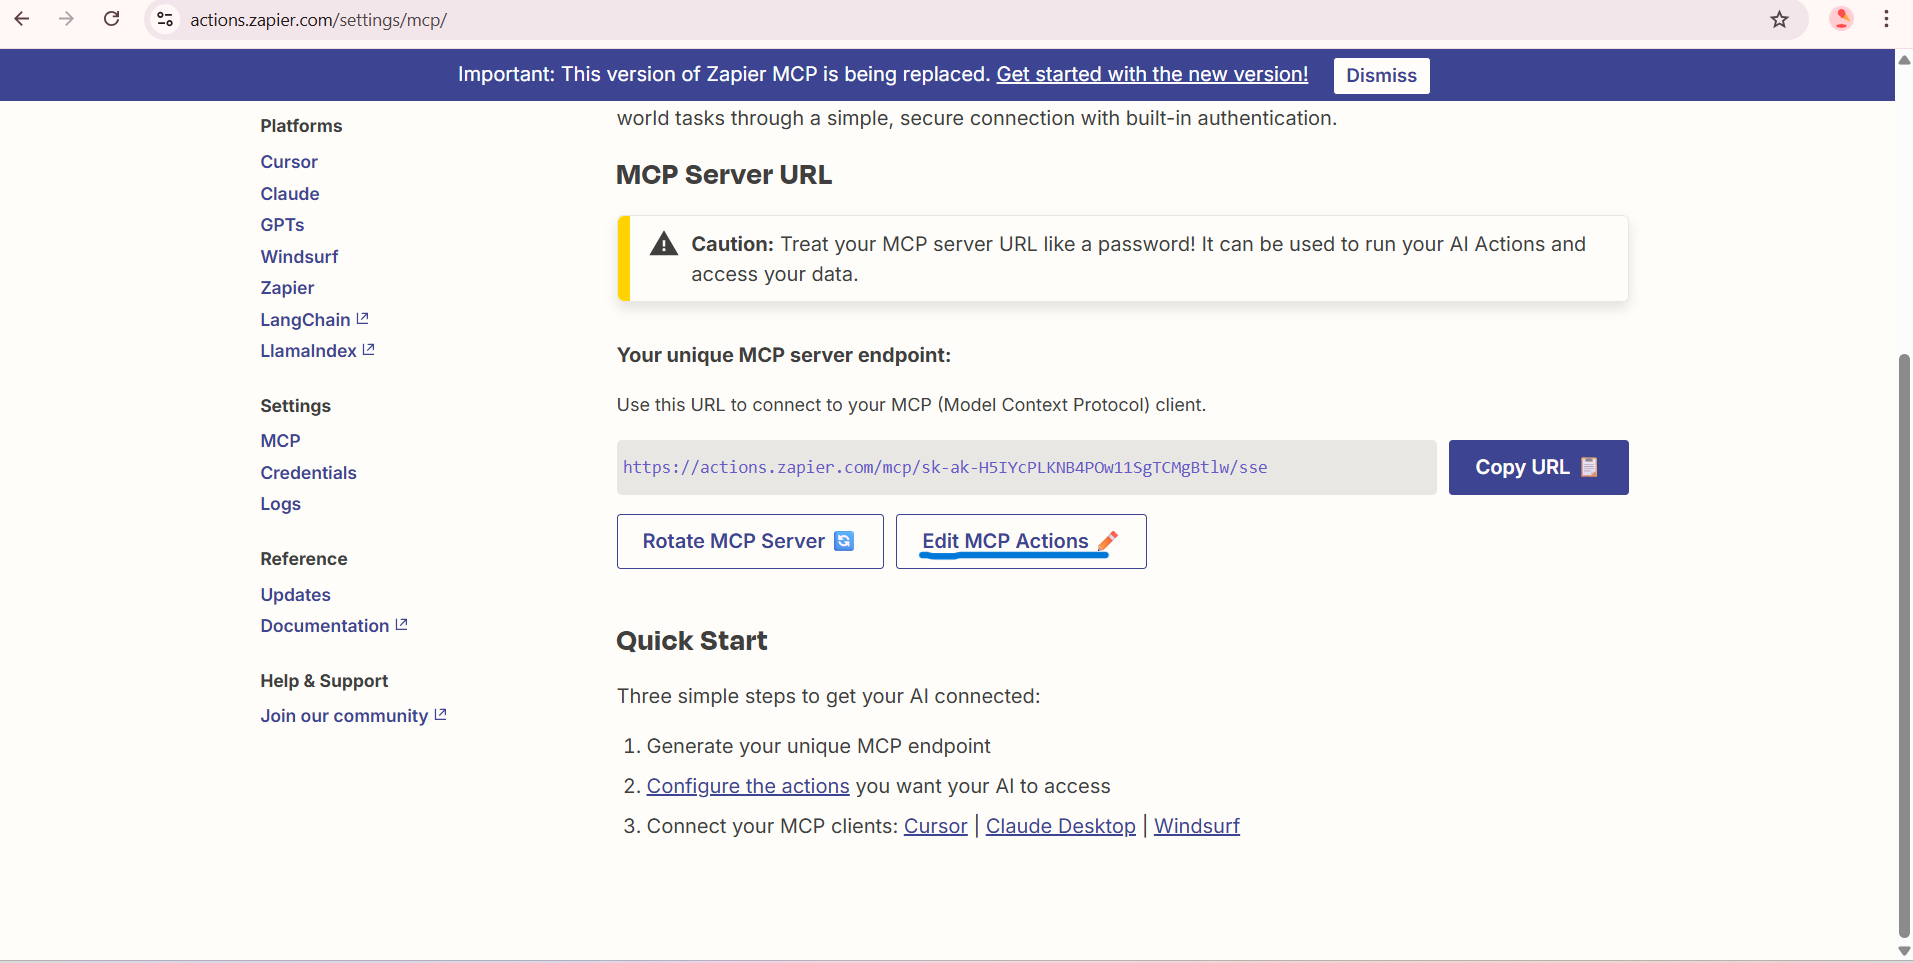Open the Logs settings page
The width and height of the screenshot is (1913, 963).
click(280, 504)
